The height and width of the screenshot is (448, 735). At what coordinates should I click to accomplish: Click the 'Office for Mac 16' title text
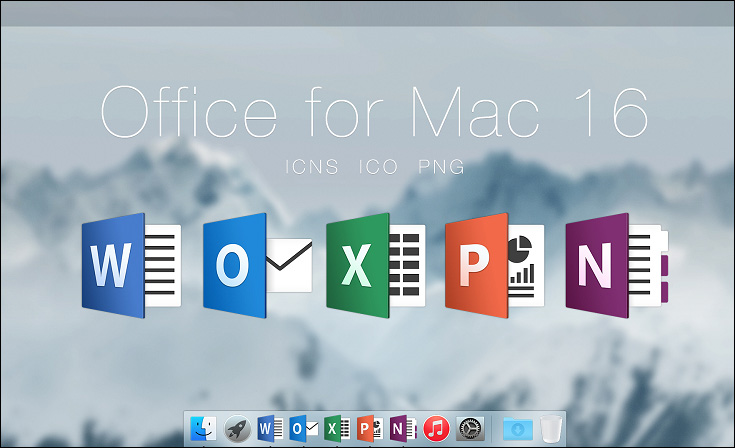374,112
